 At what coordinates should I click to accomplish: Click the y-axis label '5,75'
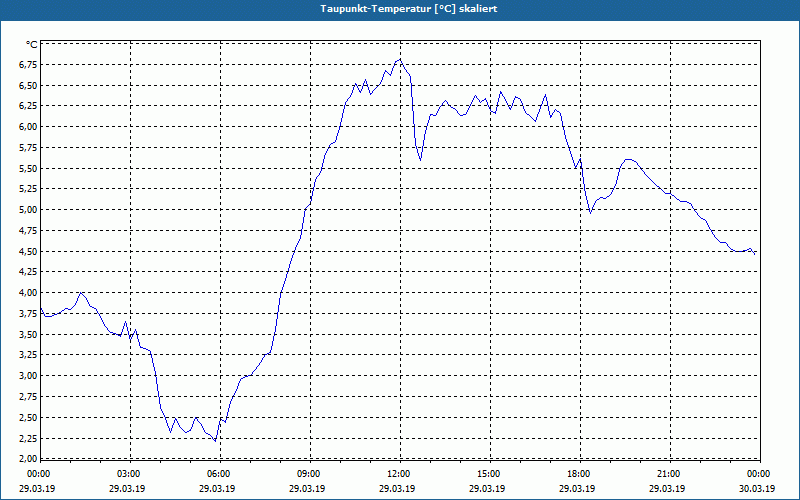click(29, 147)
